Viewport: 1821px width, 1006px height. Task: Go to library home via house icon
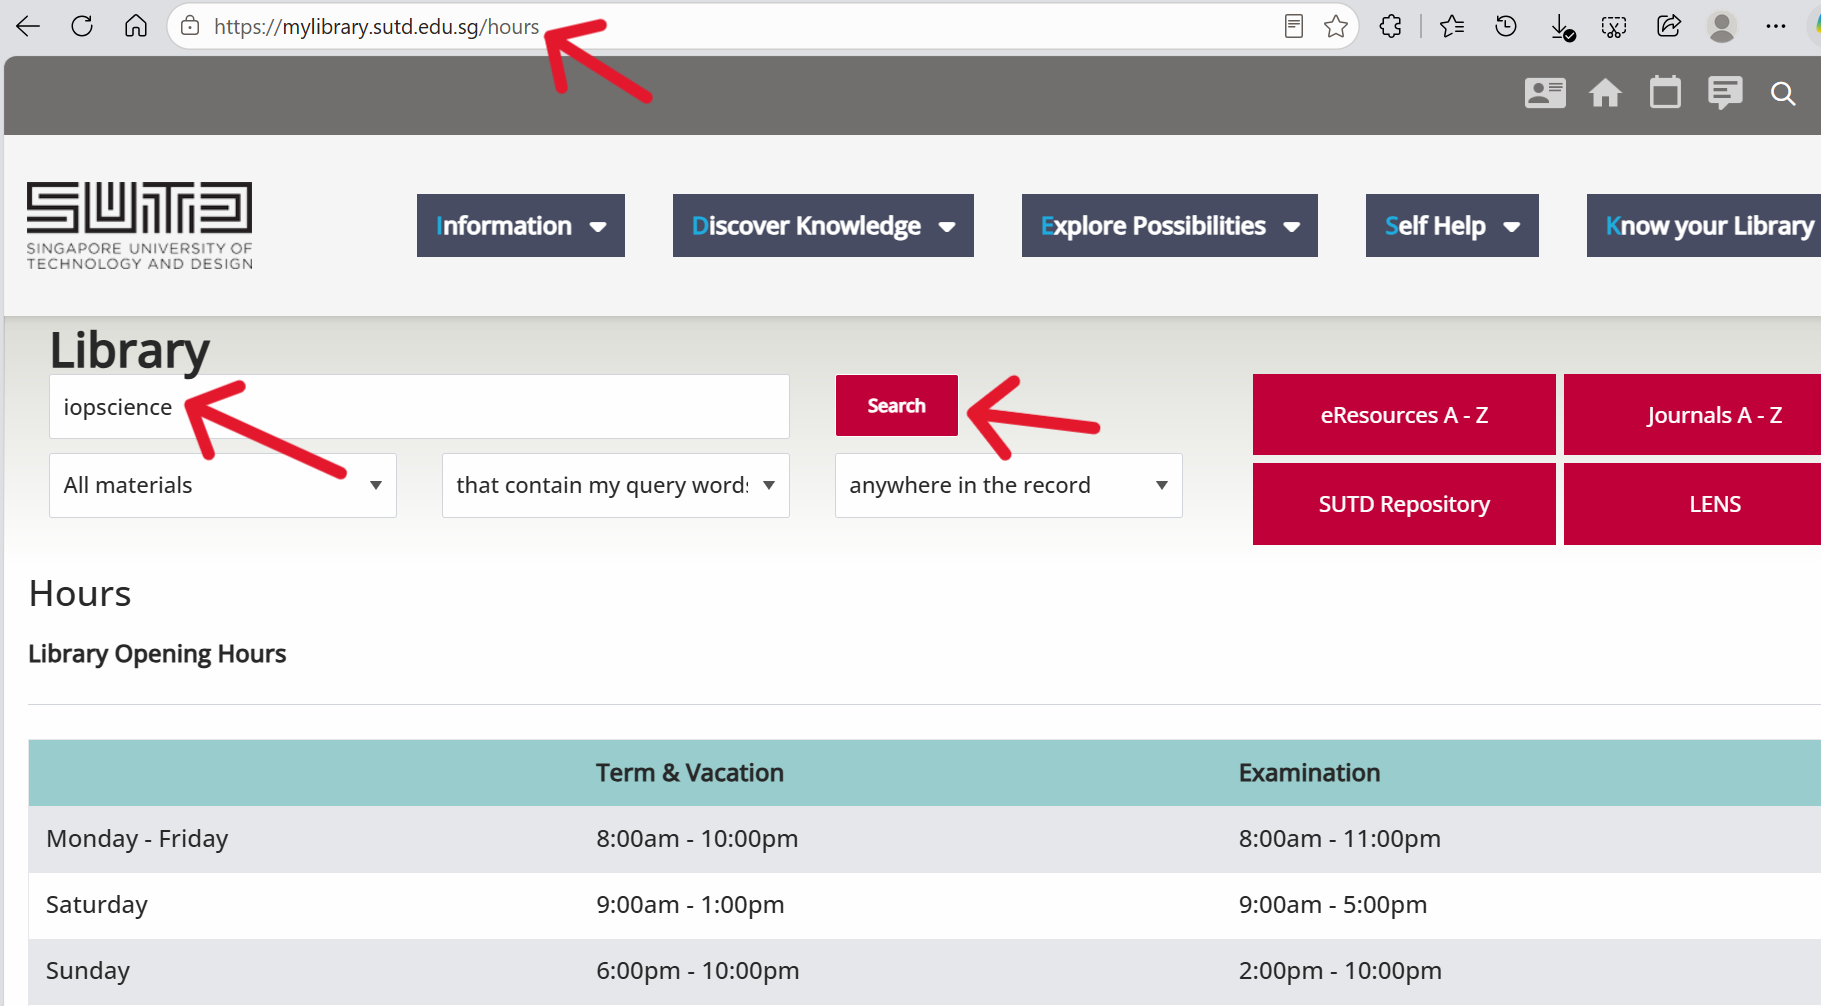click(x=1606, y=93)
